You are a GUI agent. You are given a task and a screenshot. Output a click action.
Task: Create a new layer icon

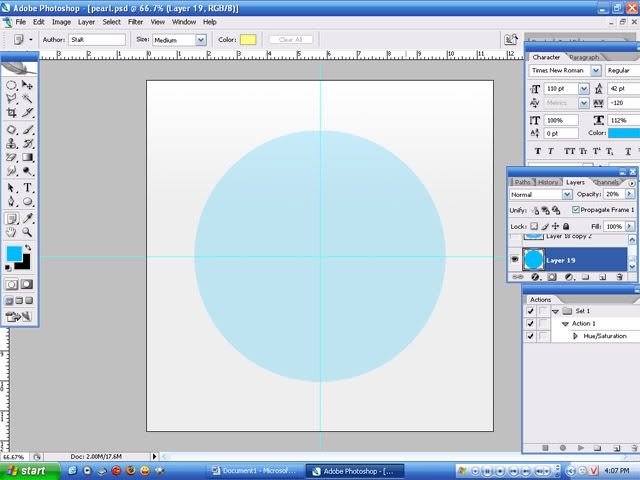click(602, 277)
